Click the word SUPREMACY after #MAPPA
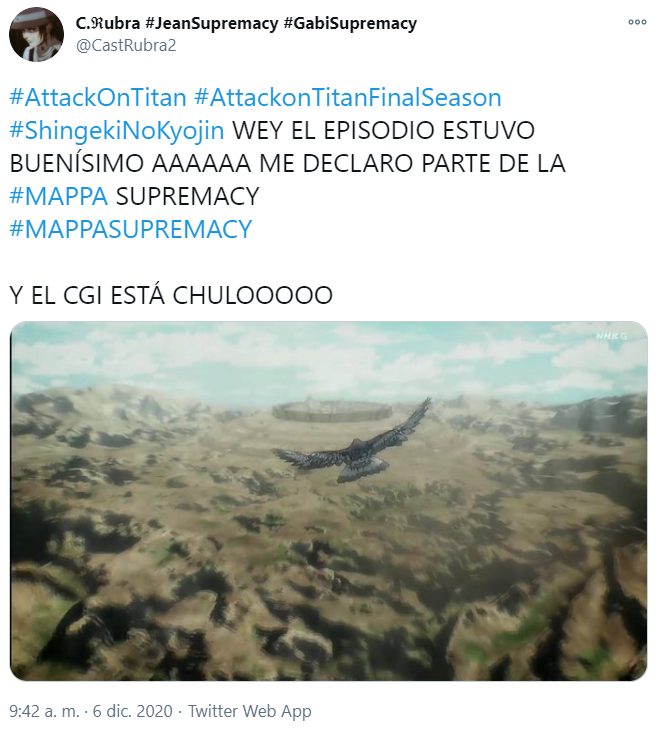Image resolution: width=664 pixels, height=731 pixels. tap(187, 196)
